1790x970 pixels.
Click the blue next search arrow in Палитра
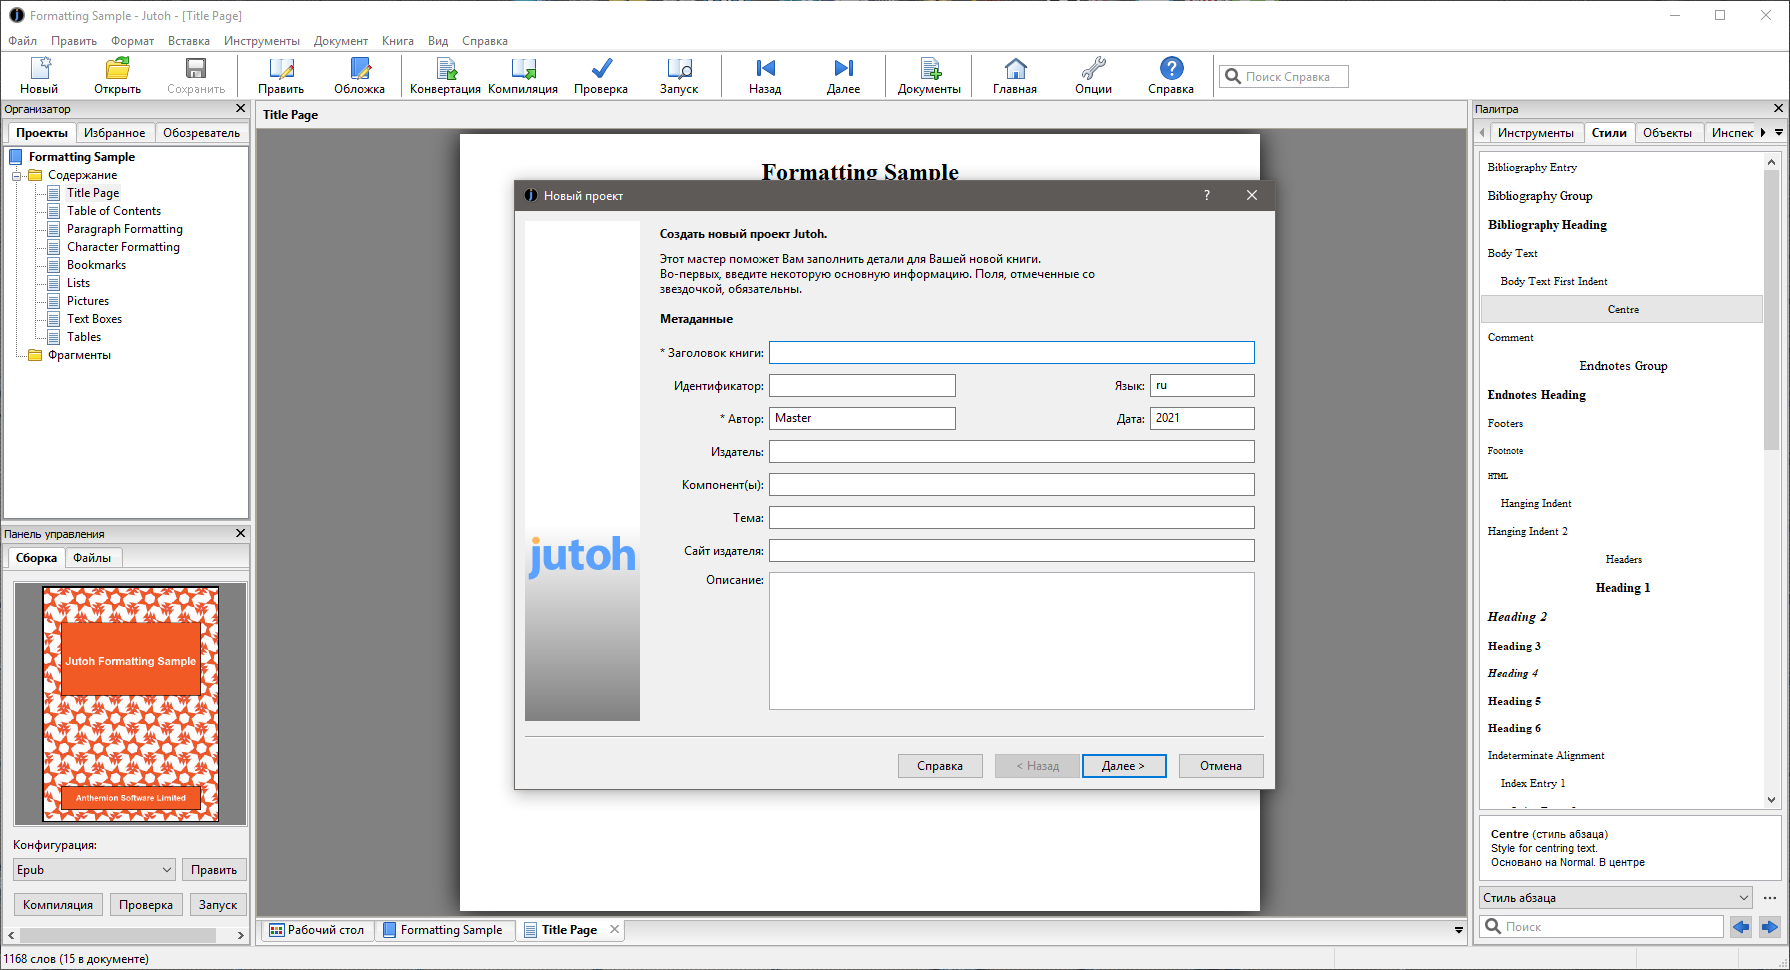[x=1769, y=927]
